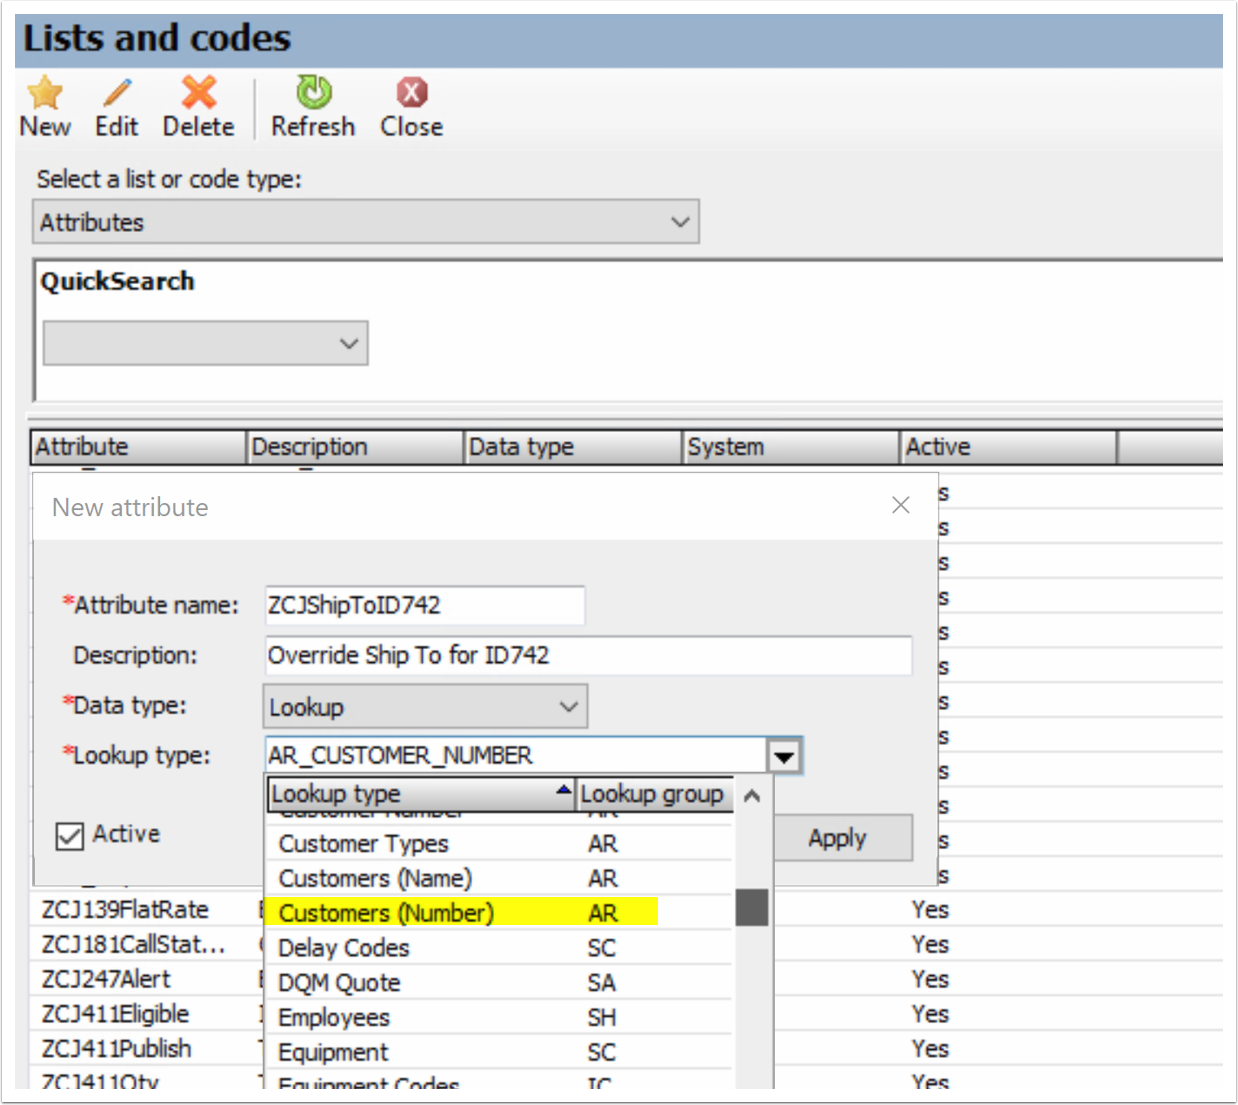Open the QuickSearch dropdown

(349, 343)
